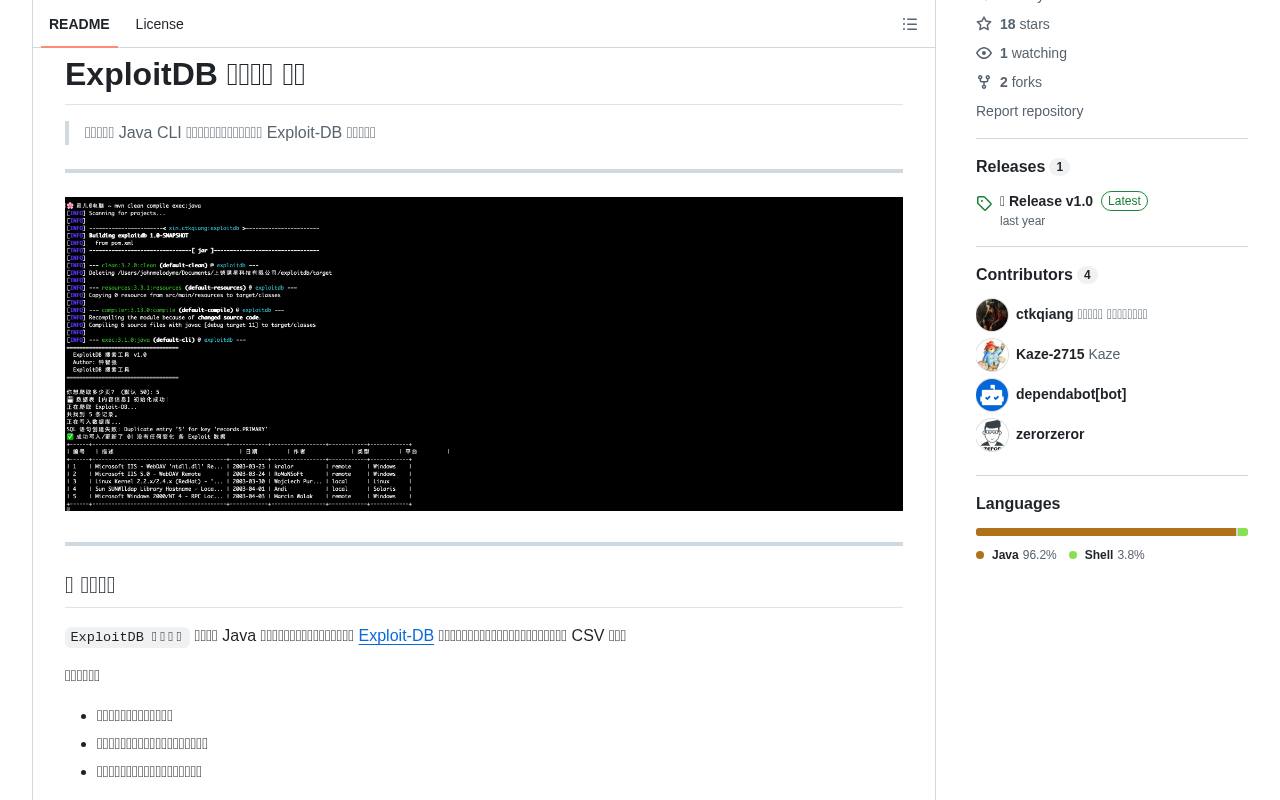
Task: Click the Contributors count badge
Action: 1087,276
